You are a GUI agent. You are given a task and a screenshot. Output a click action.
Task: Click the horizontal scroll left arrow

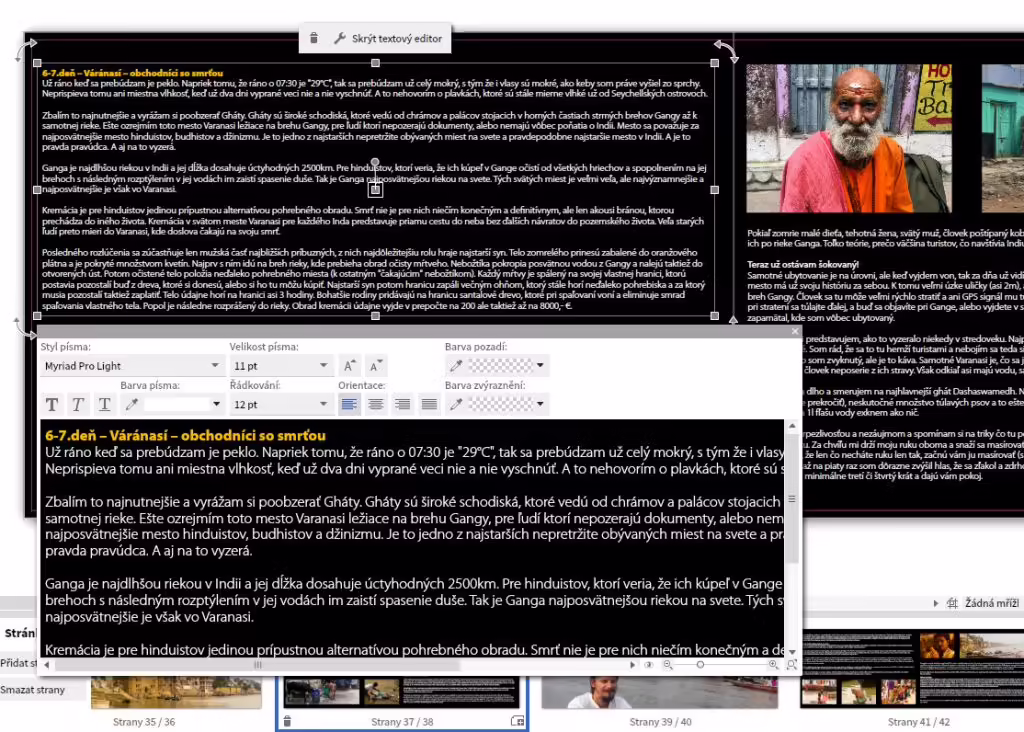click(x=47, y=665)
